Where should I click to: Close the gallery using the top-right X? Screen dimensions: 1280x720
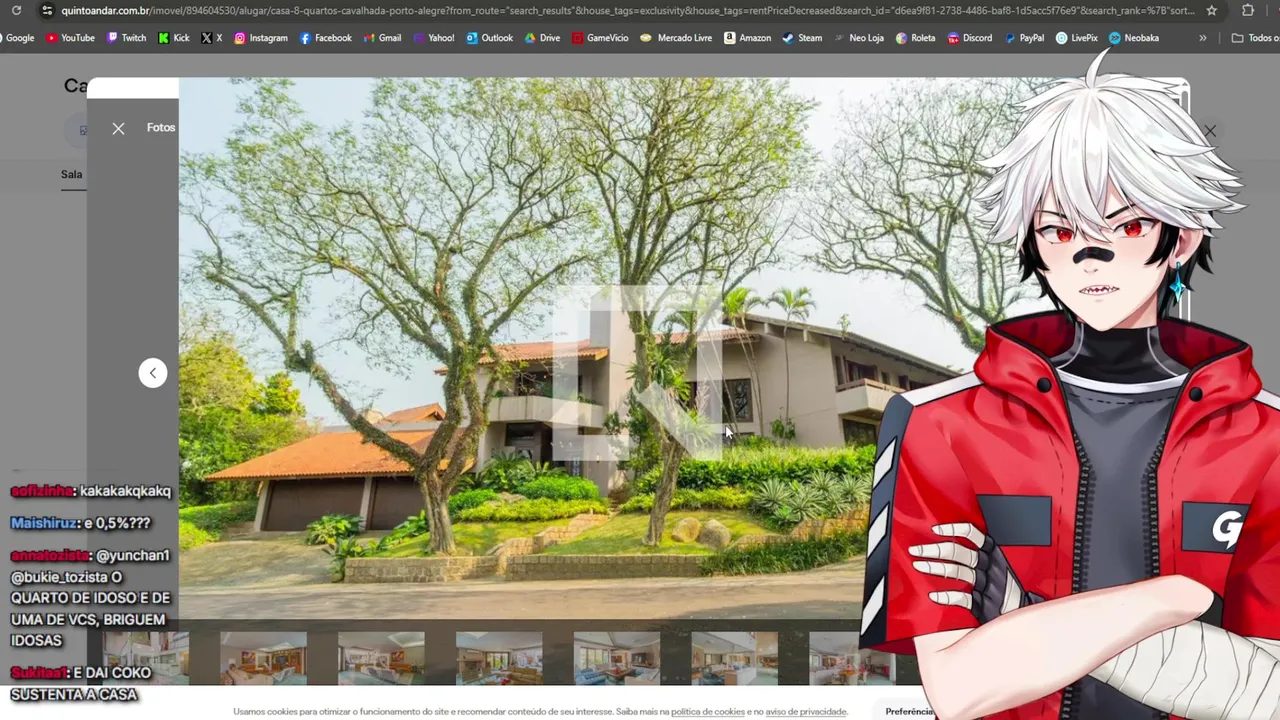click(1210, 131)
